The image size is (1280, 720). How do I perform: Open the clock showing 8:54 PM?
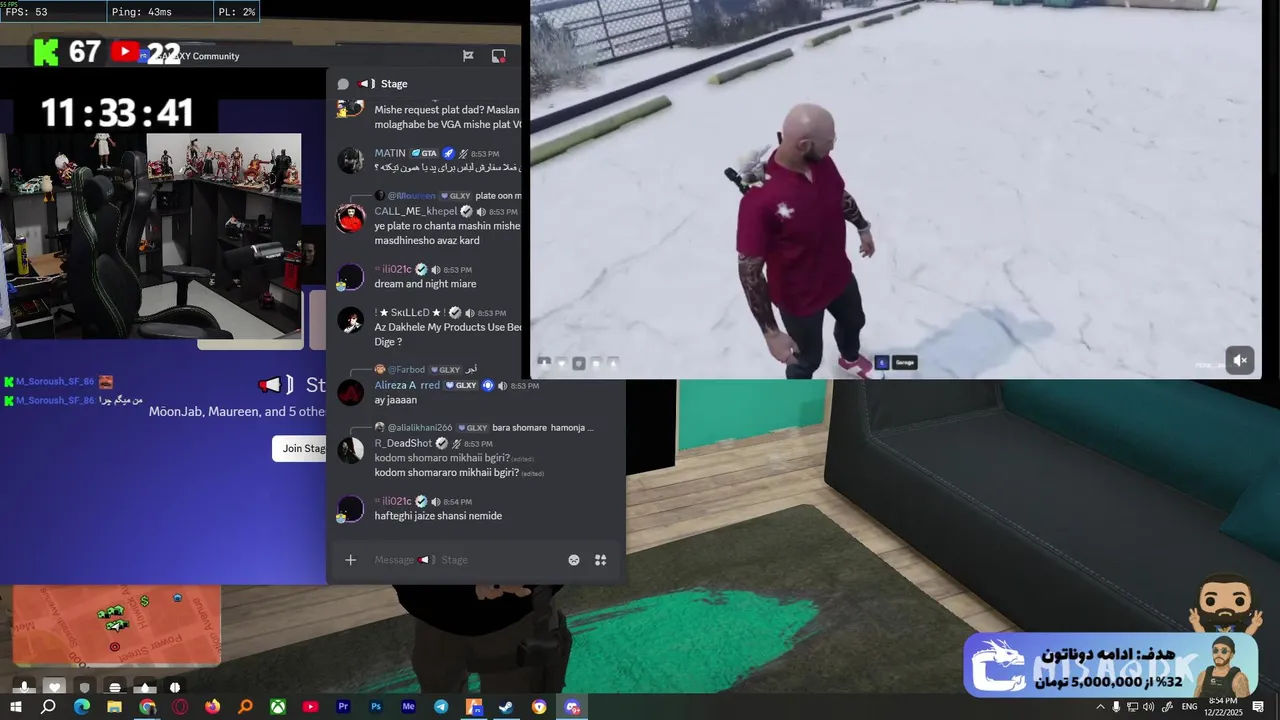(x=1223, y=707)
